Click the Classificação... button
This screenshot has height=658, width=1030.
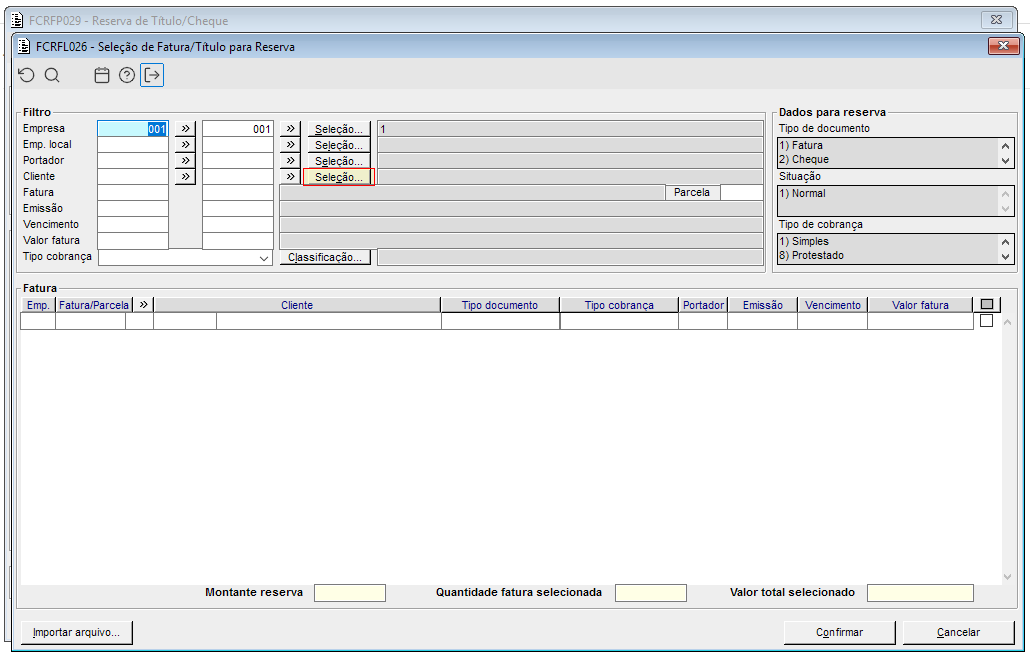(325, 257)
